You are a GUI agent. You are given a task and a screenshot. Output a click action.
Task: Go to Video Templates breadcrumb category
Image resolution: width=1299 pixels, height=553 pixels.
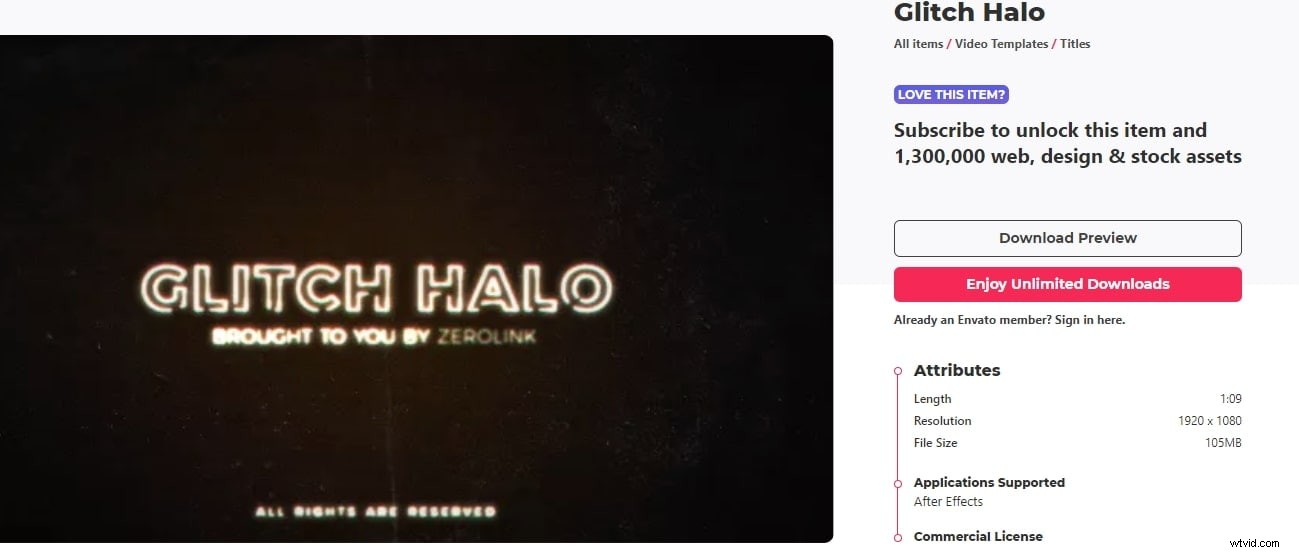[1001, 44]
